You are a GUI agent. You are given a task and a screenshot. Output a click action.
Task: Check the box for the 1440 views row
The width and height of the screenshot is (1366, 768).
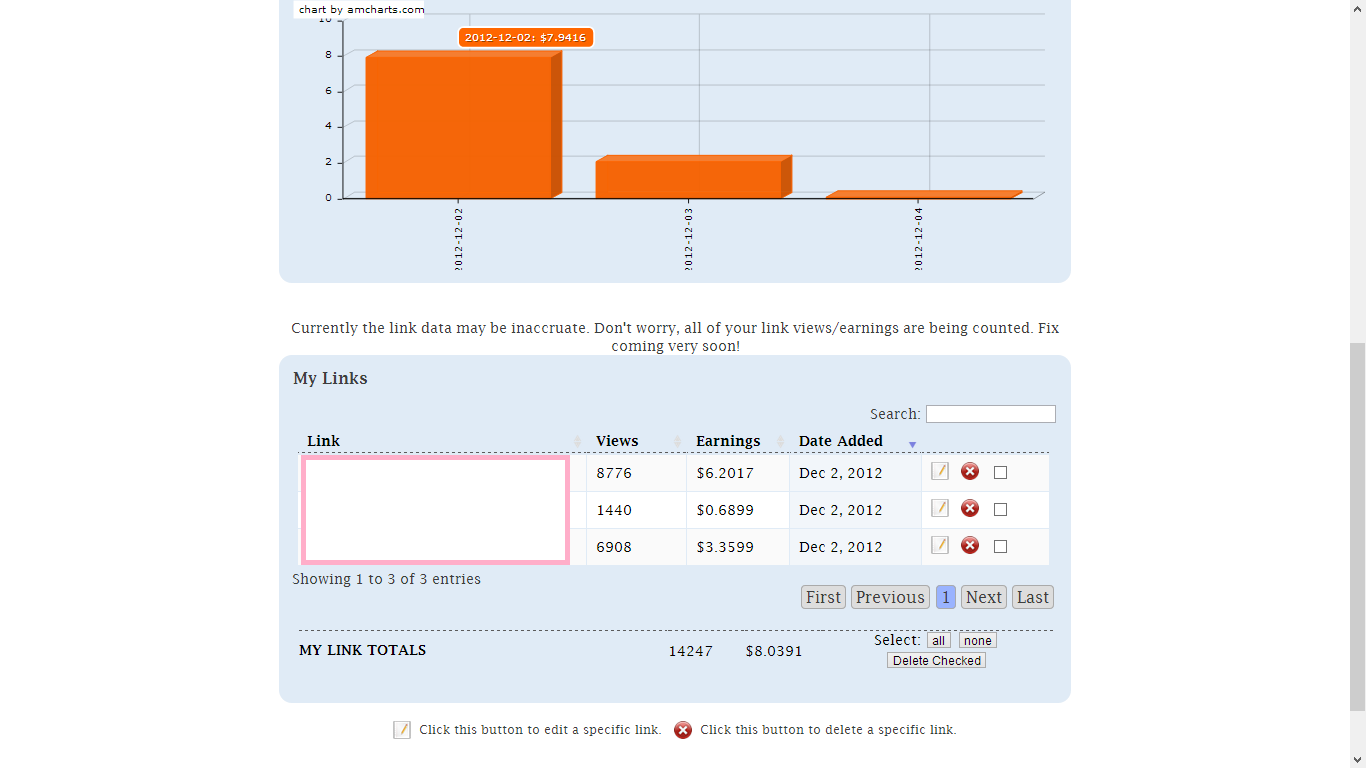coord(1001,510)
